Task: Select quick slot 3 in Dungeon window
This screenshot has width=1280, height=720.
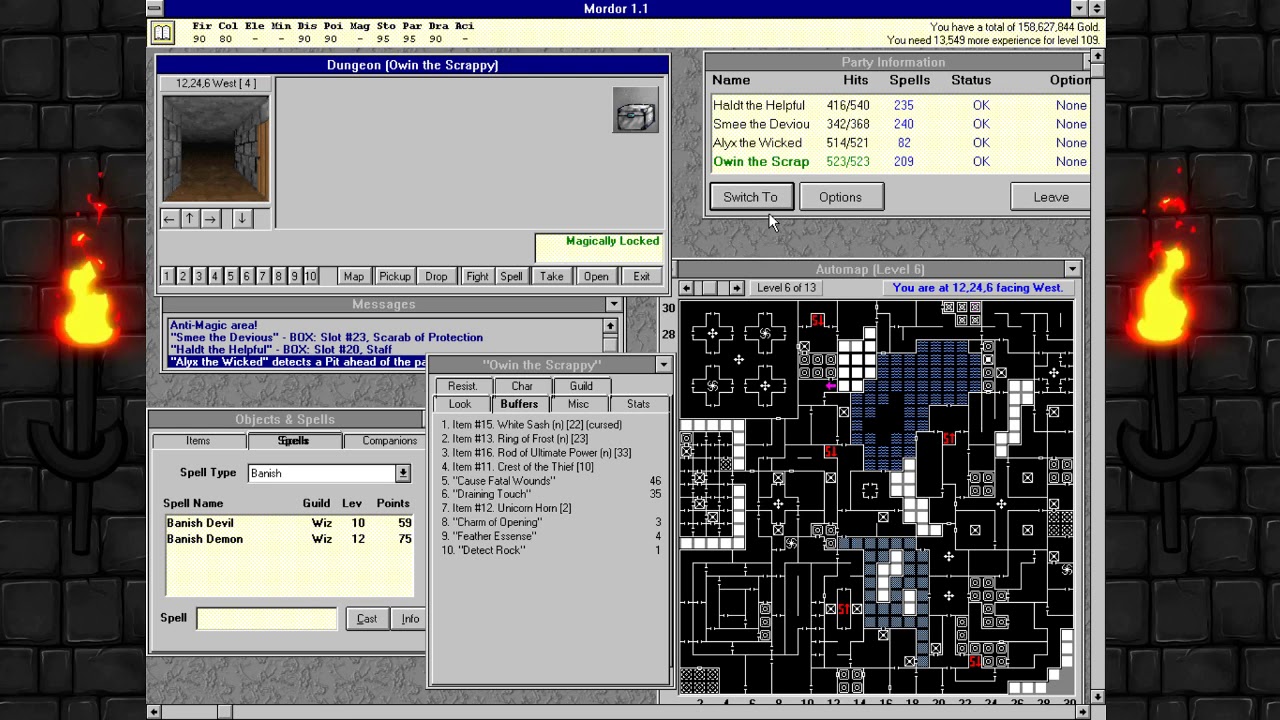Action: [x=199, y=277]
